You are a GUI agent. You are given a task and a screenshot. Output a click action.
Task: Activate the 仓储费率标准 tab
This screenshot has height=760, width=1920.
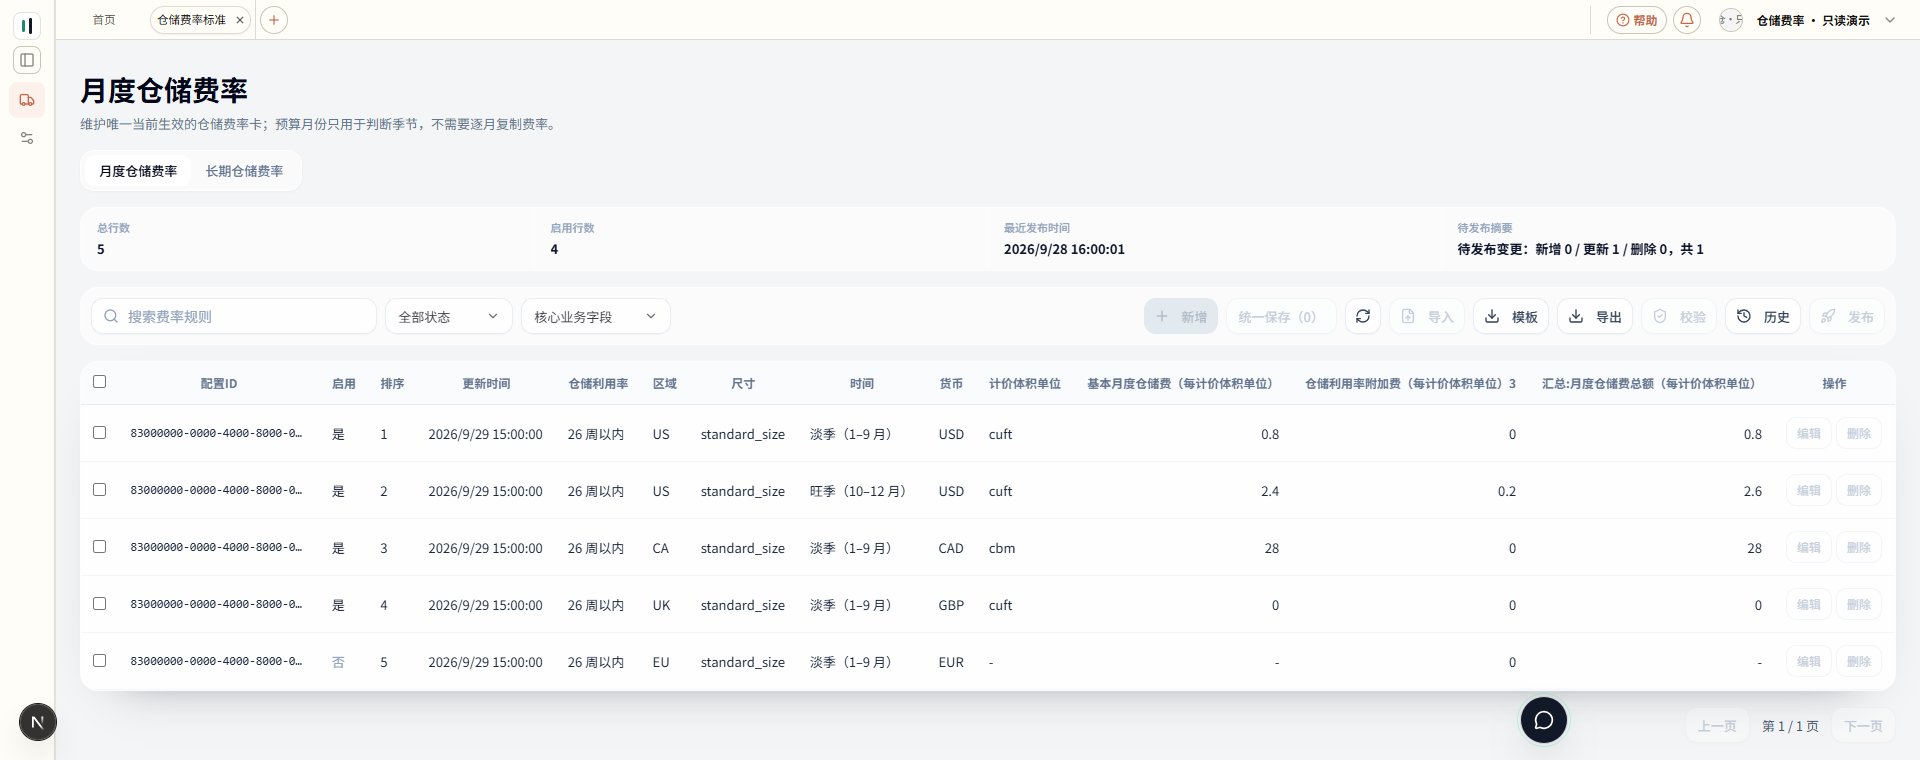tap(191, 20)
